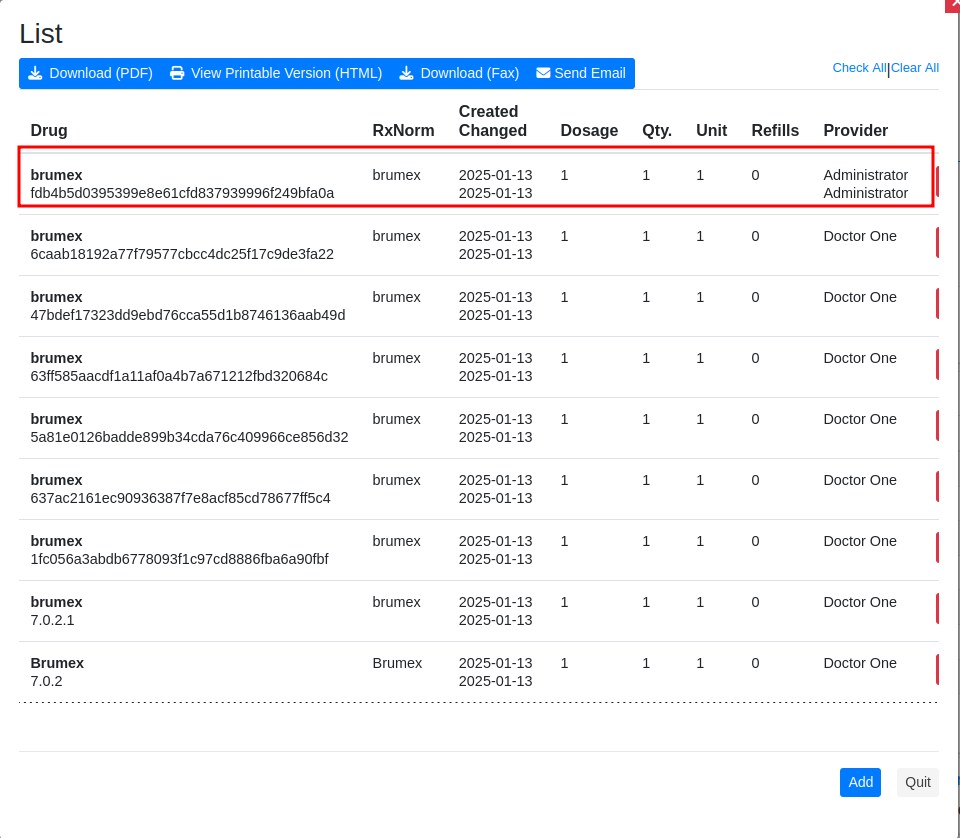The width and height of the screenshot is (960, 838).
Task: Select prescription 6caab18192a77f79577cbcc4dc25f17c9de3fa22
Action: pyautogui.click(x=479, y=245)
